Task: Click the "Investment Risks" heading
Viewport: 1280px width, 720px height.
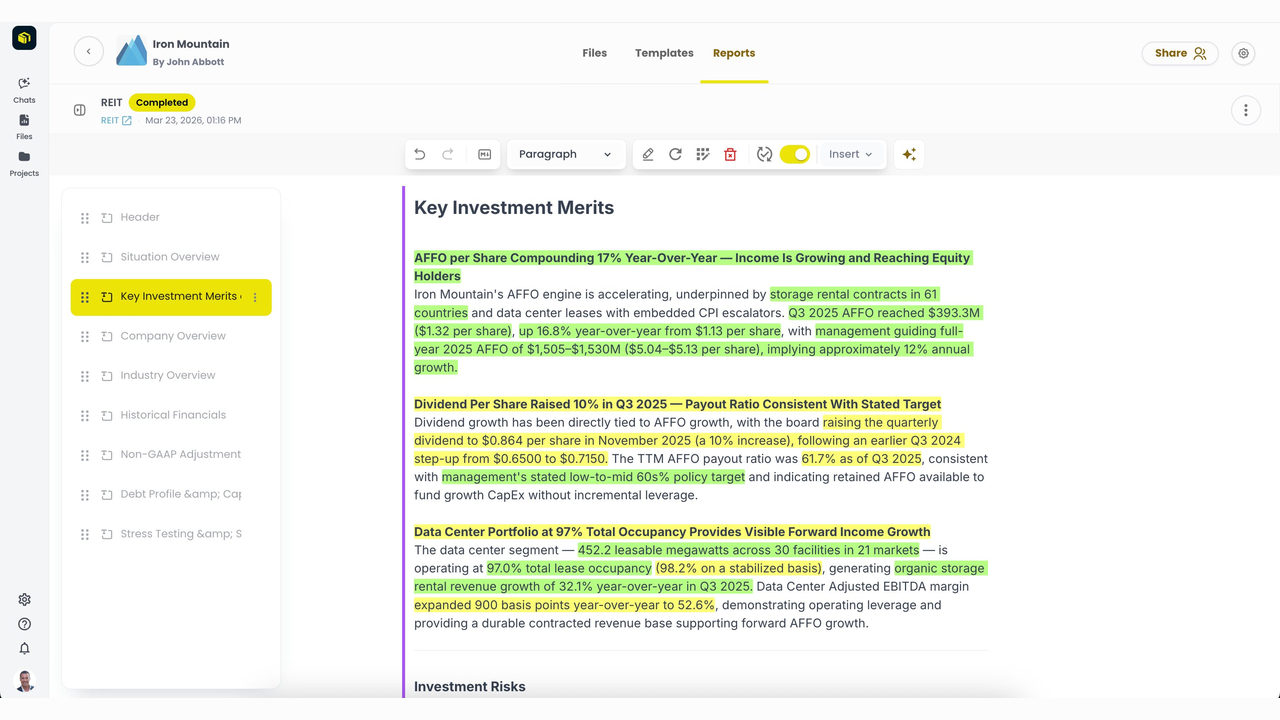Action: pyautogui.click(x=470, y=687)
